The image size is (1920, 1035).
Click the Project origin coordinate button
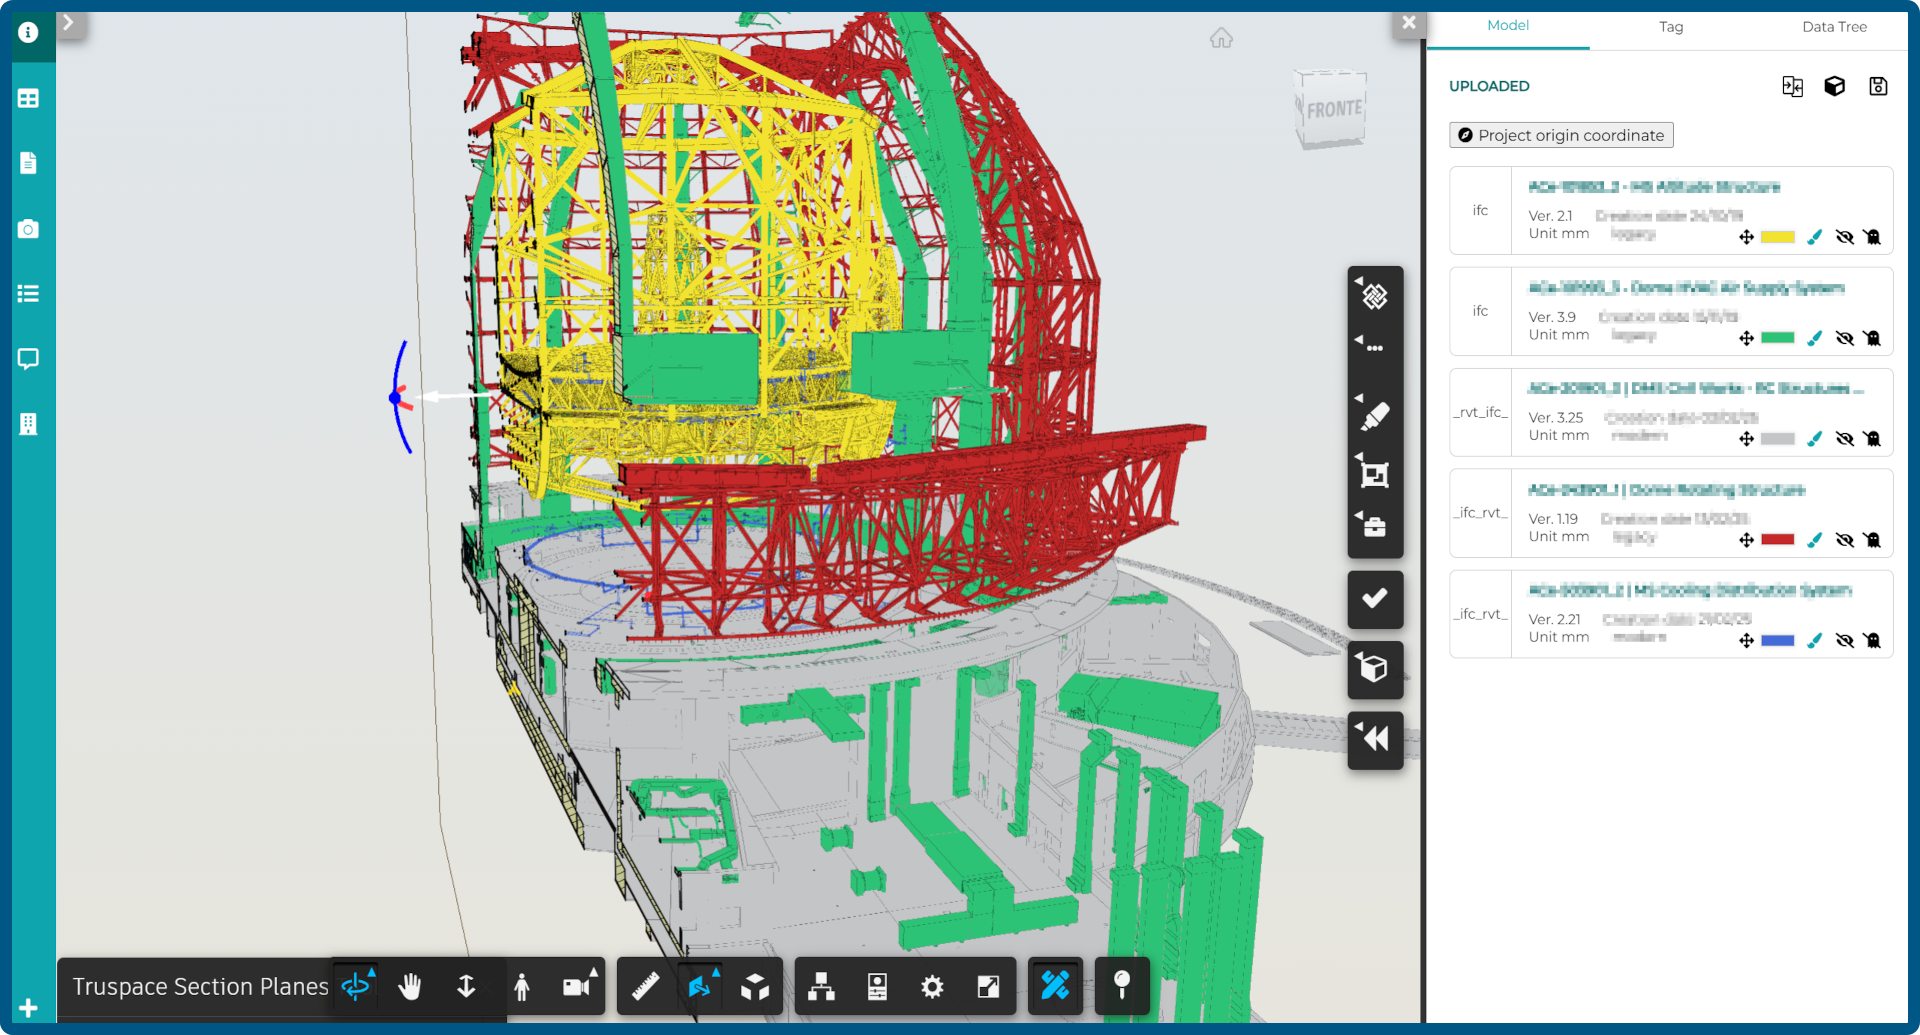coord(1560,135)
